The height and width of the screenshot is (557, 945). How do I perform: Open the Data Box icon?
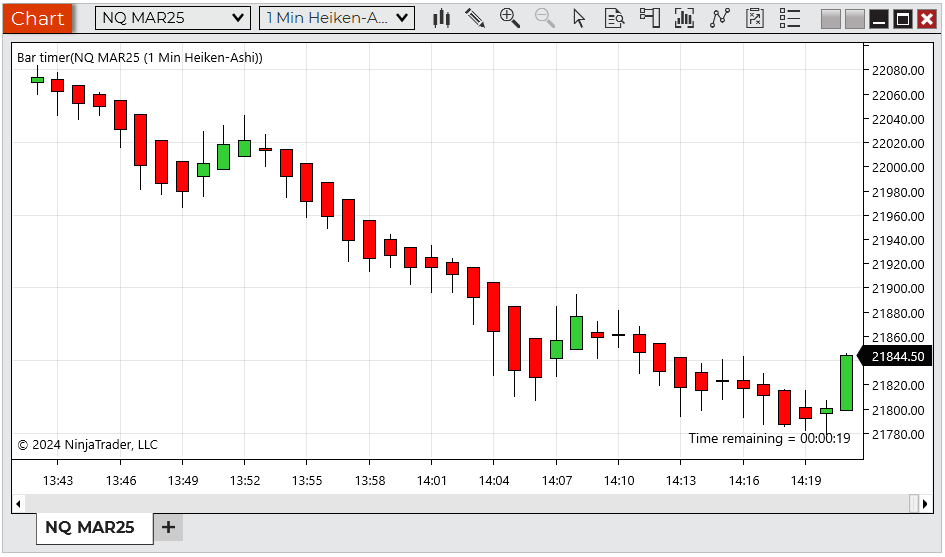coord(614,18)
